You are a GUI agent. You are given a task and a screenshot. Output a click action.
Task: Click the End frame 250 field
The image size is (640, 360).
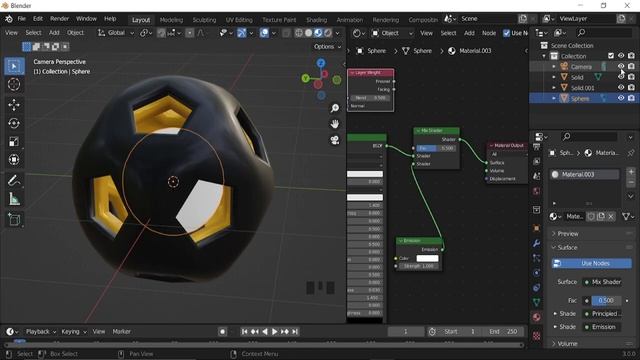[x=504, y=331]
